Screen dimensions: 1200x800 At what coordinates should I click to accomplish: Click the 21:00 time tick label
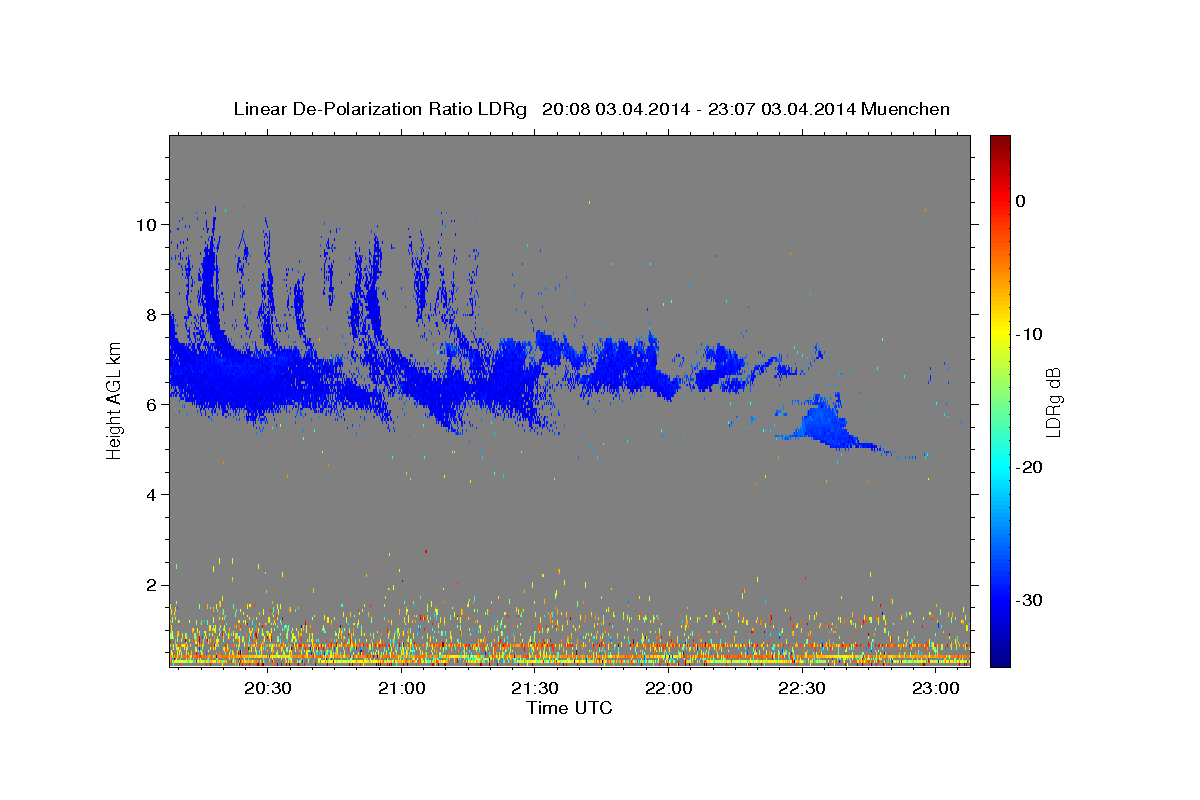[401, 688]
